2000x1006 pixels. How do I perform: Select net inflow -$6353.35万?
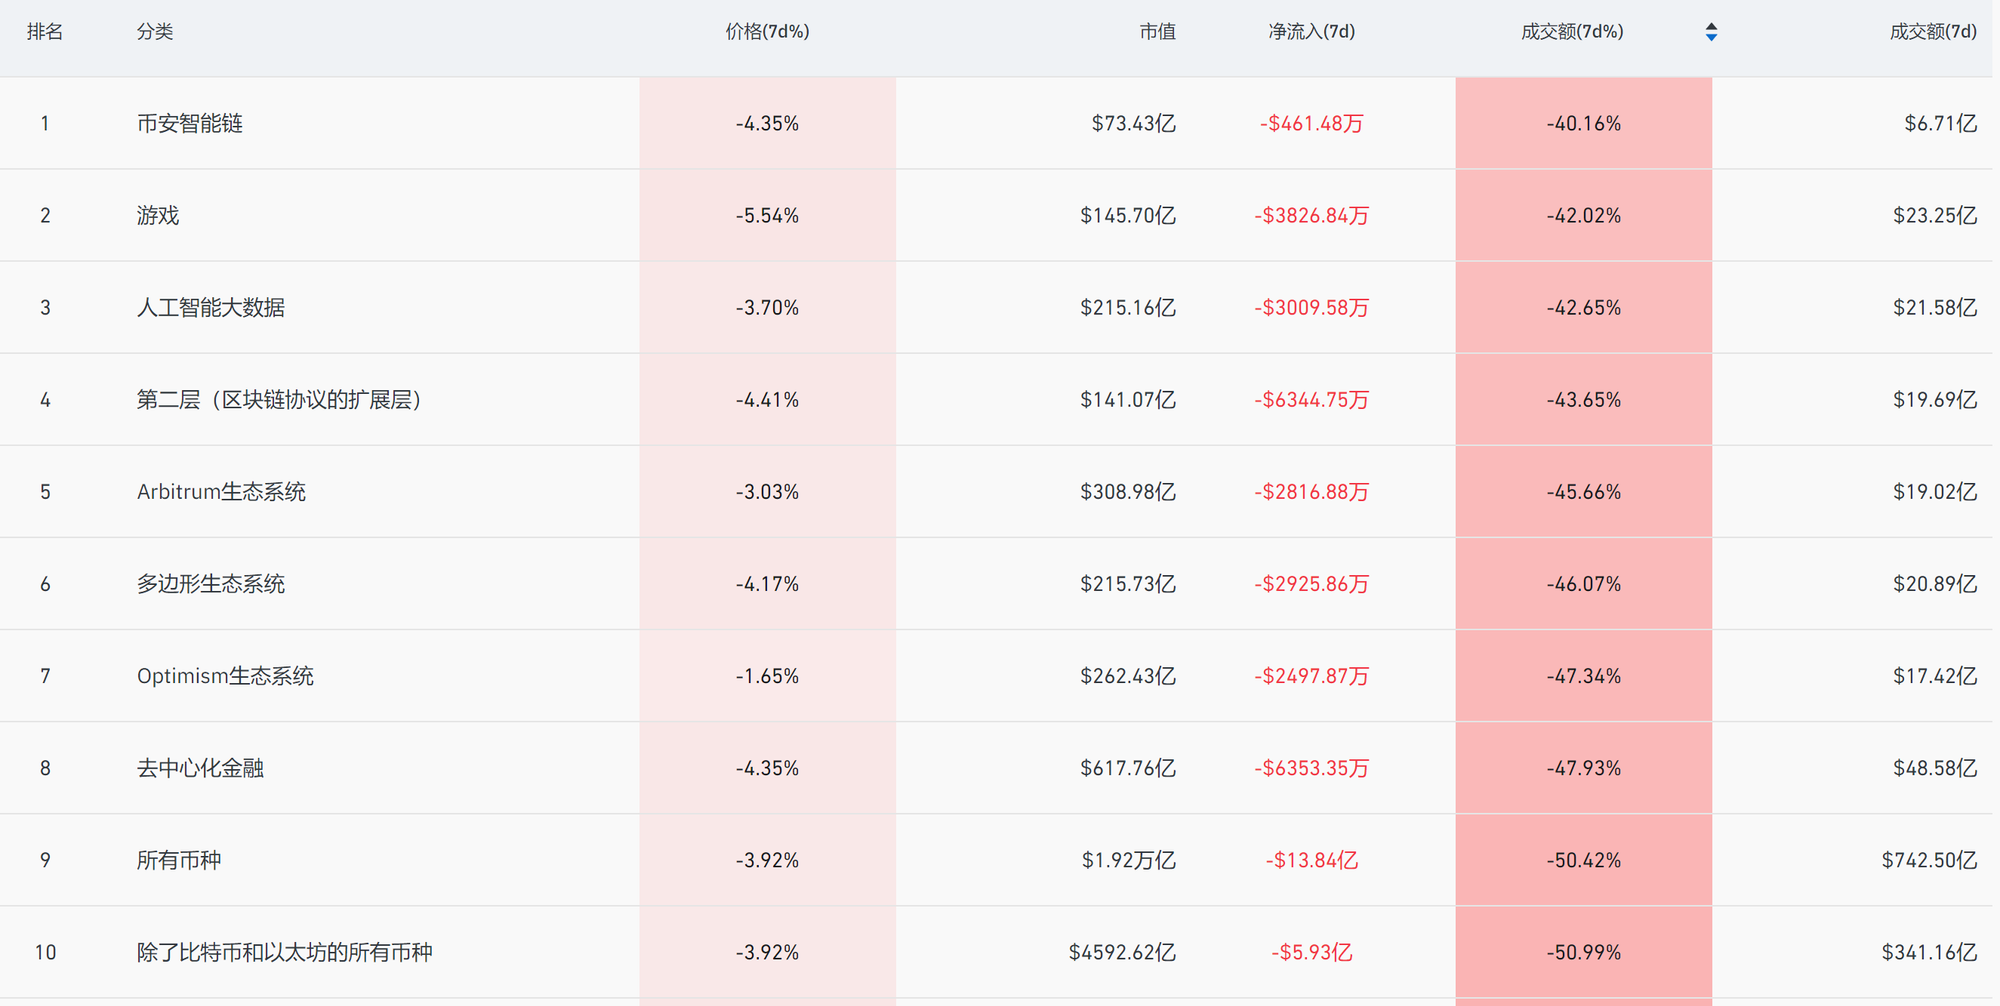pyautogui.click(x=1312, y=768)
